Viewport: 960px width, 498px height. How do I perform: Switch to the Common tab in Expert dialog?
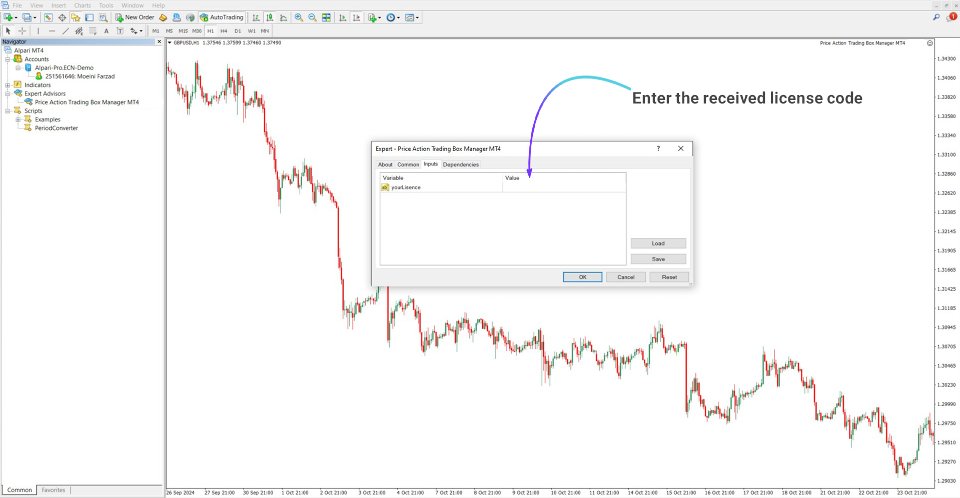tap(408, 165)
